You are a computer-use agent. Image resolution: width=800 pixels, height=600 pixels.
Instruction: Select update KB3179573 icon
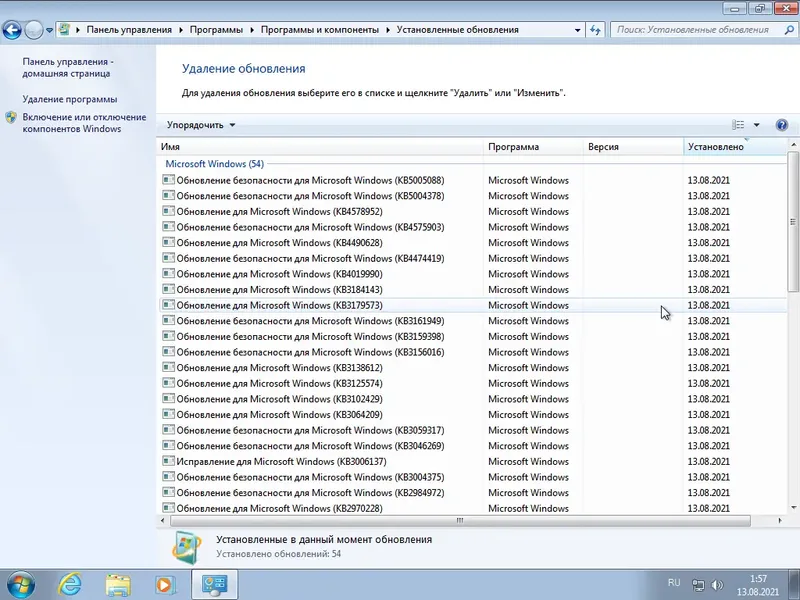coord(168,305)
